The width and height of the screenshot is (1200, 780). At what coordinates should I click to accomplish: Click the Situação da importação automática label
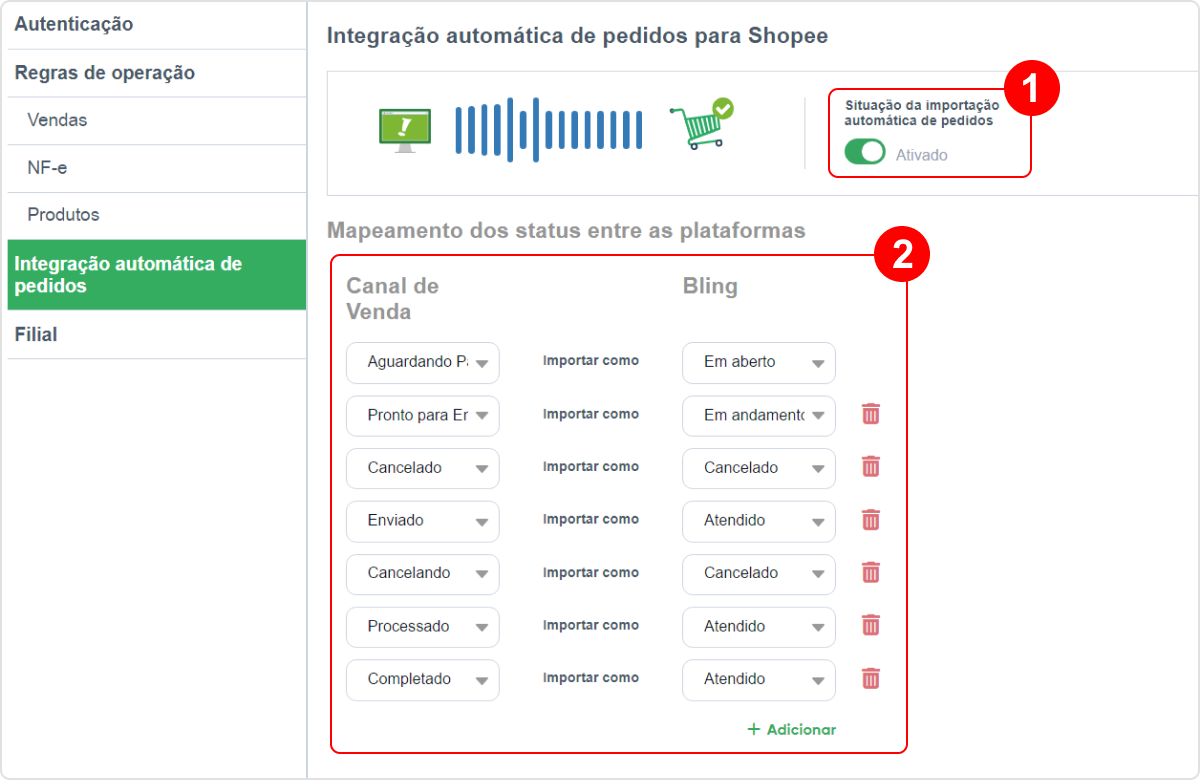(922, 112)
